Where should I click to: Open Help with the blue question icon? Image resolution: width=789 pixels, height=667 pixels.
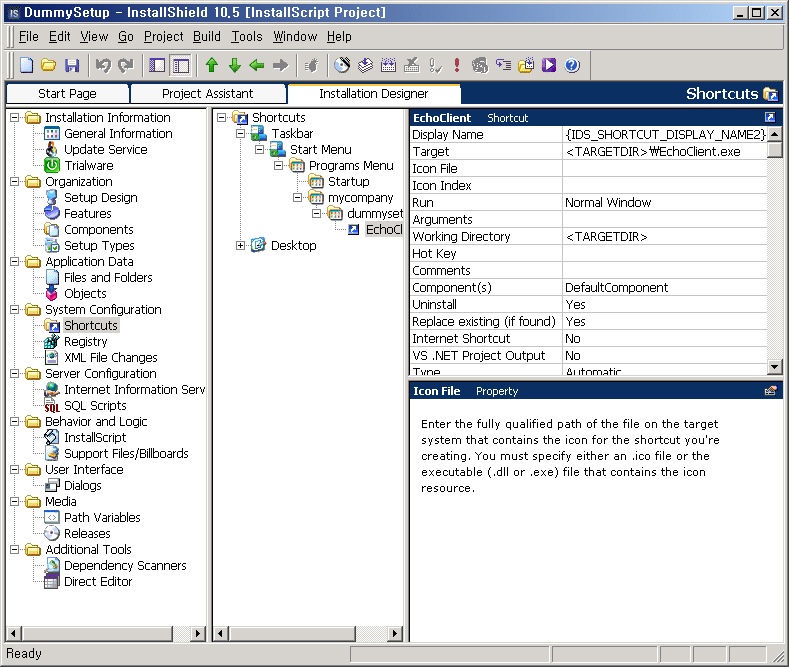pos(572,65)
